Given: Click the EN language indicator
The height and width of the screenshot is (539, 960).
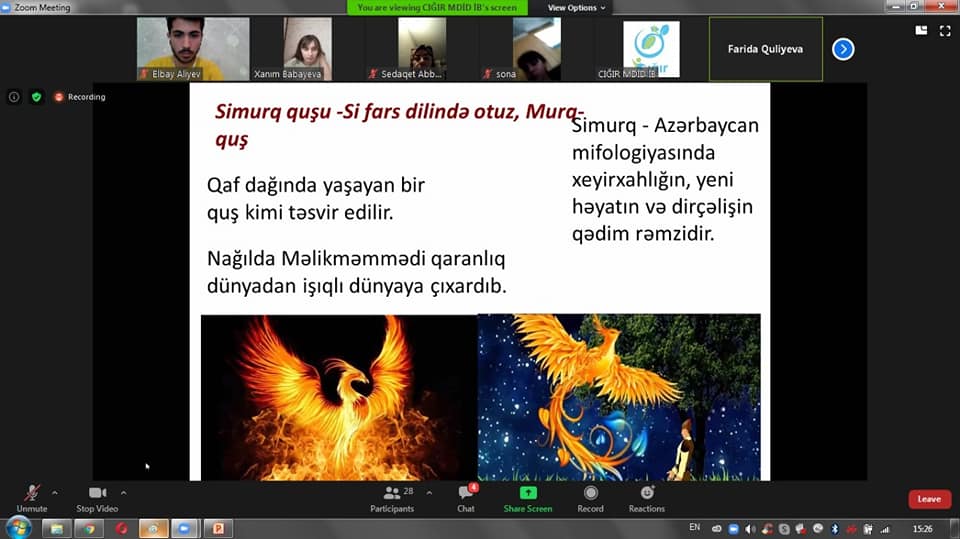Looking at the screenshot, I should (x=694, y=527).
